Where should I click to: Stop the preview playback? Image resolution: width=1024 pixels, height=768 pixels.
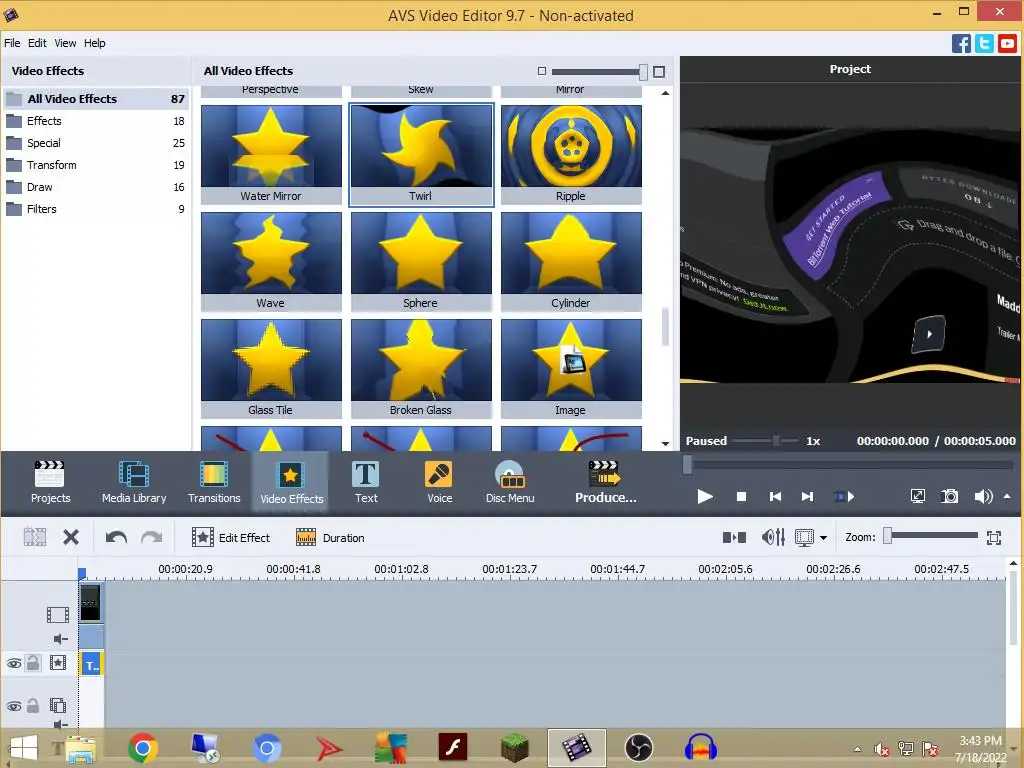point(741,496)
